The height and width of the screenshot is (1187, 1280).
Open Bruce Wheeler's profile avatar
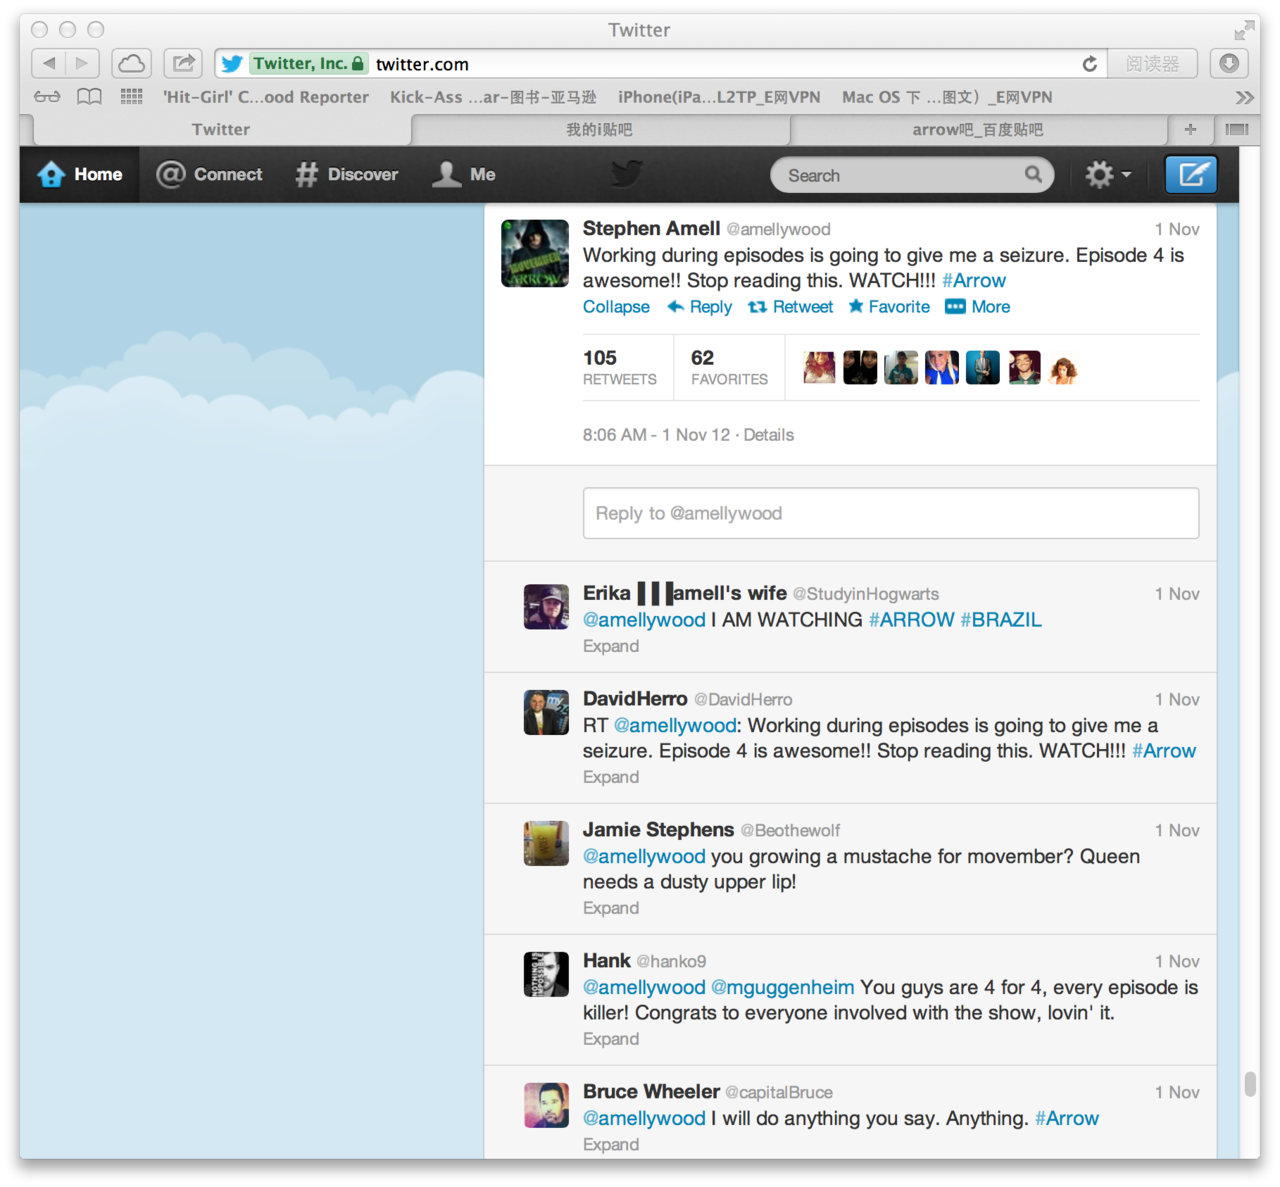coord(546,1105)
